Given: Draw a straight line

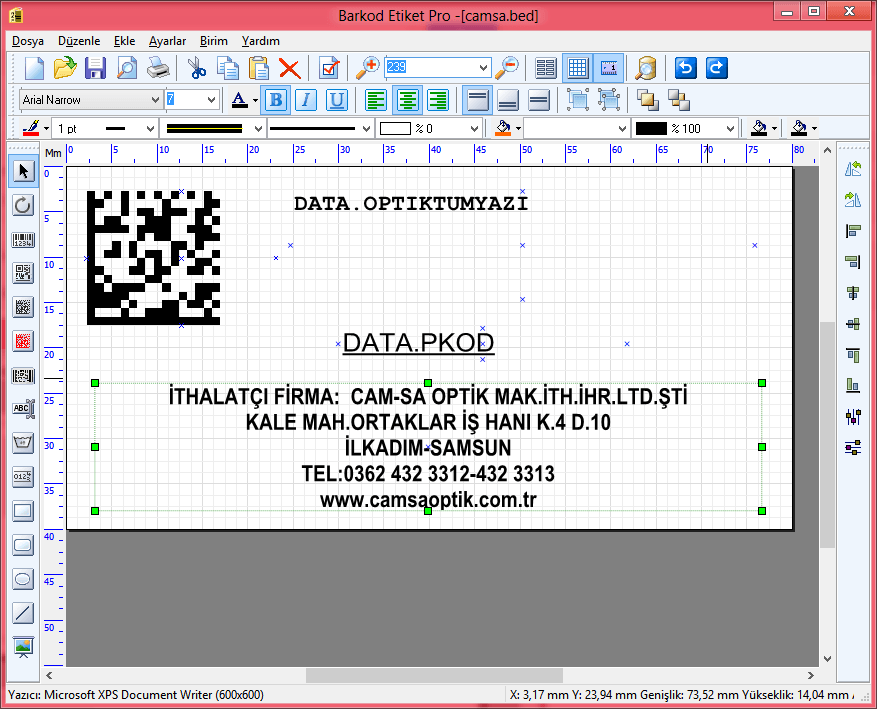Looking at the screenshot, I should pos(23,613).
